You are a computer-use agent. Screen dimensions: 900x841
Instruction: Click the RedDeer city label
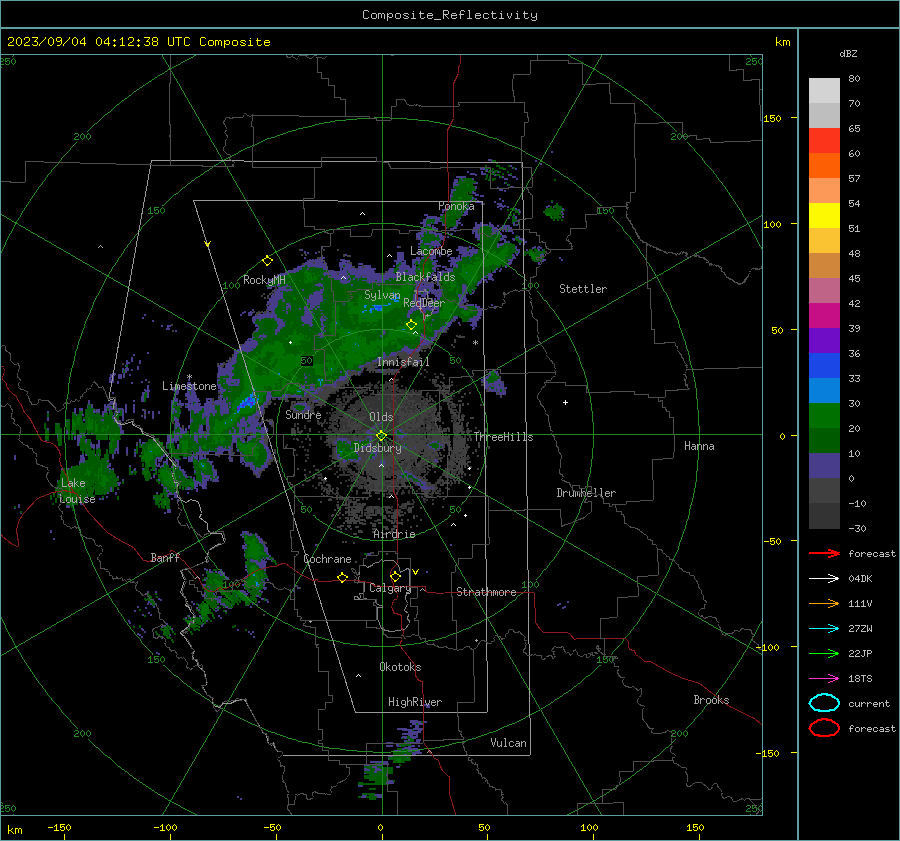[424, 303]
